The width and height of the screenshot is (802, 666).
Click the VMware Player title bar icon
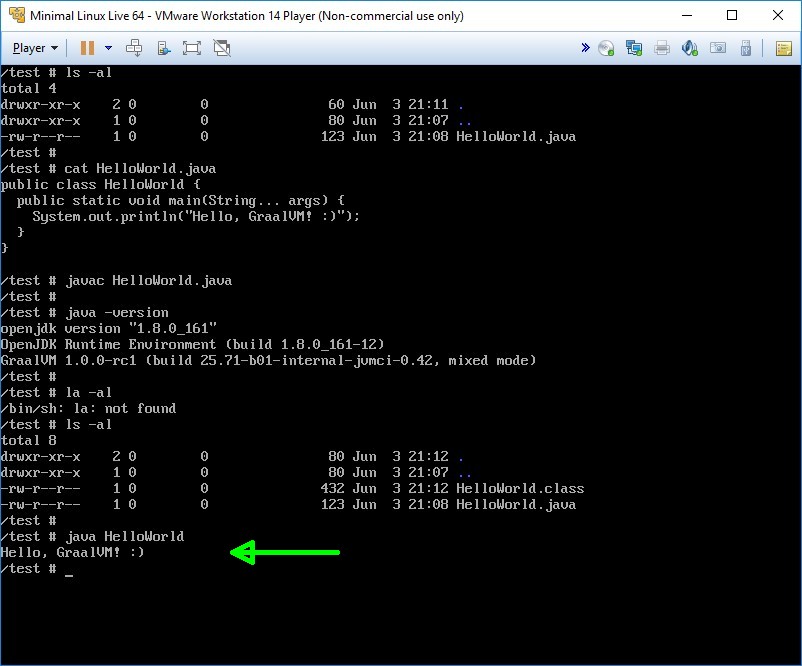pos(15,15)
